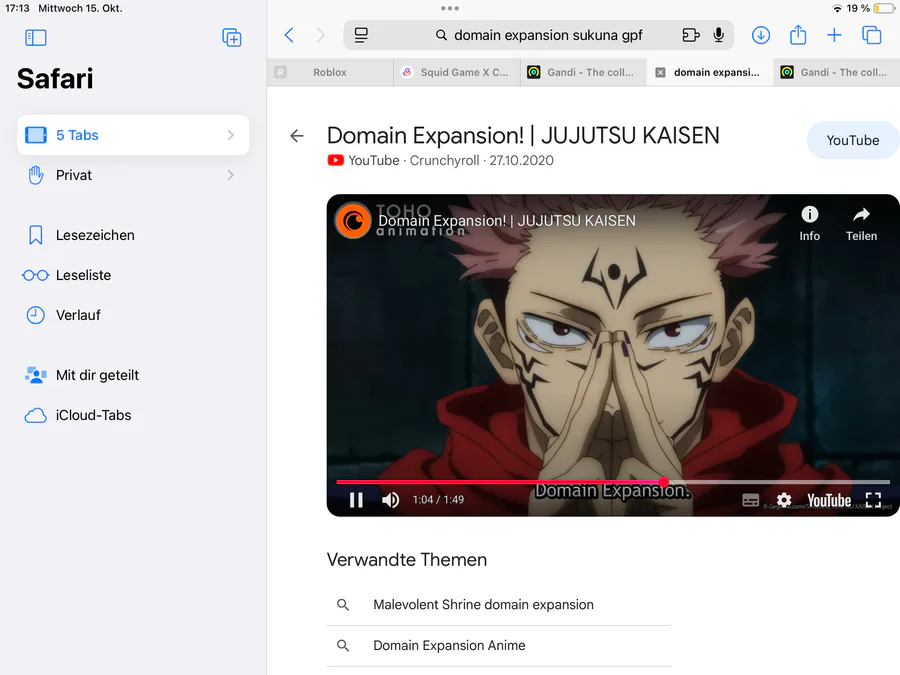Switch to the first Gandi tab
The height and width of the screenshot is (675, 900).
584,72
